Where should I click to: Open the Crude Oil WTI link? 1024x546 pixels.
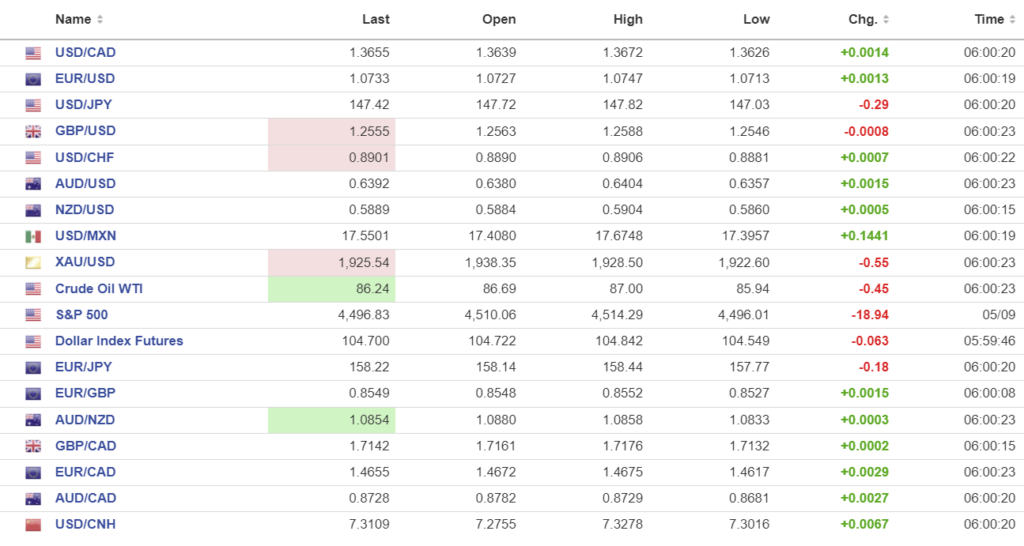(x=99, y=288)
